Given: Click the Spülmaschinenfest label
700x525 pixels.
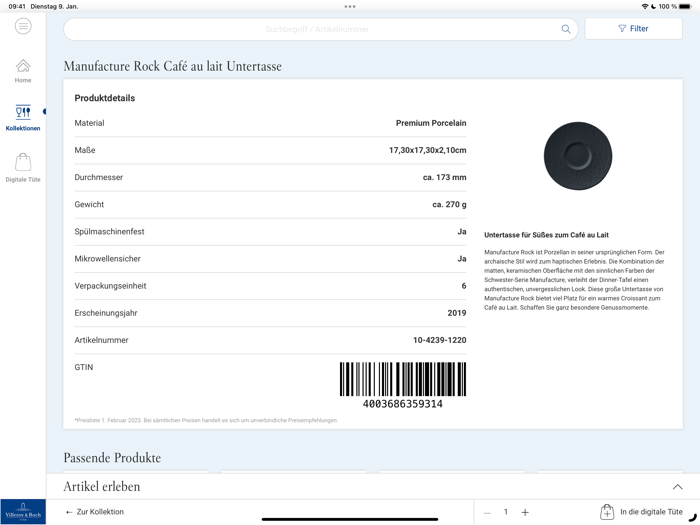Looking at the screenshot, I should coord(109,232).
